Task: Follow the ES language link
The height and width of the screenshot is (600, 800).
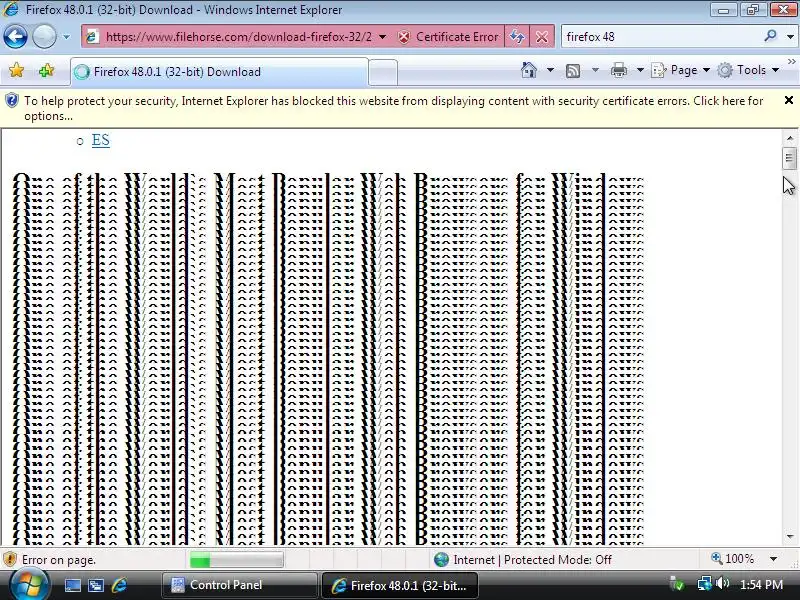Action: [101, 140]
